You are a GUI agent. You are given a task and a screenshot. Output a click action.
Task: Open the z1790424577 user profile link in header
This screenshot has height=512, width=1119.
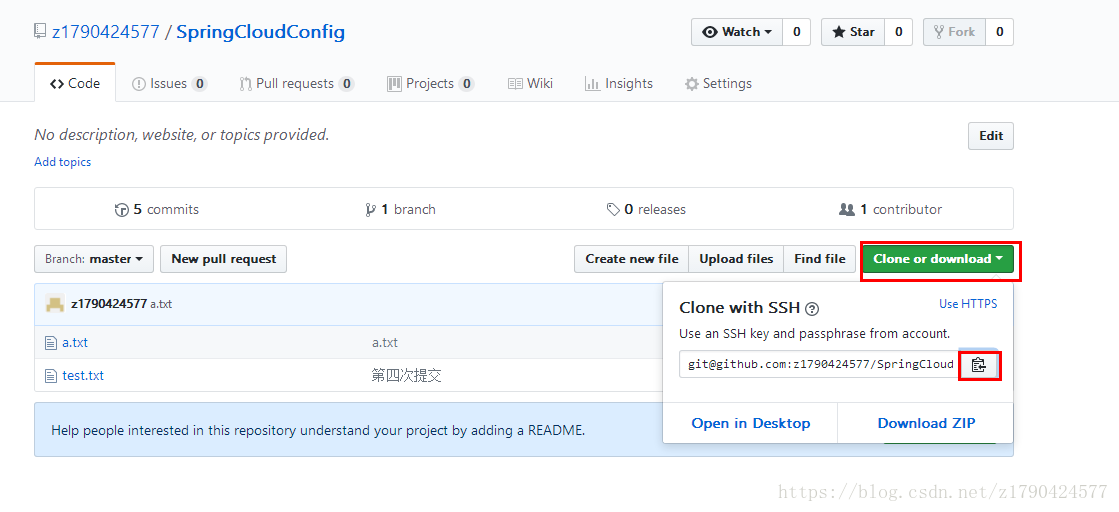106,31
